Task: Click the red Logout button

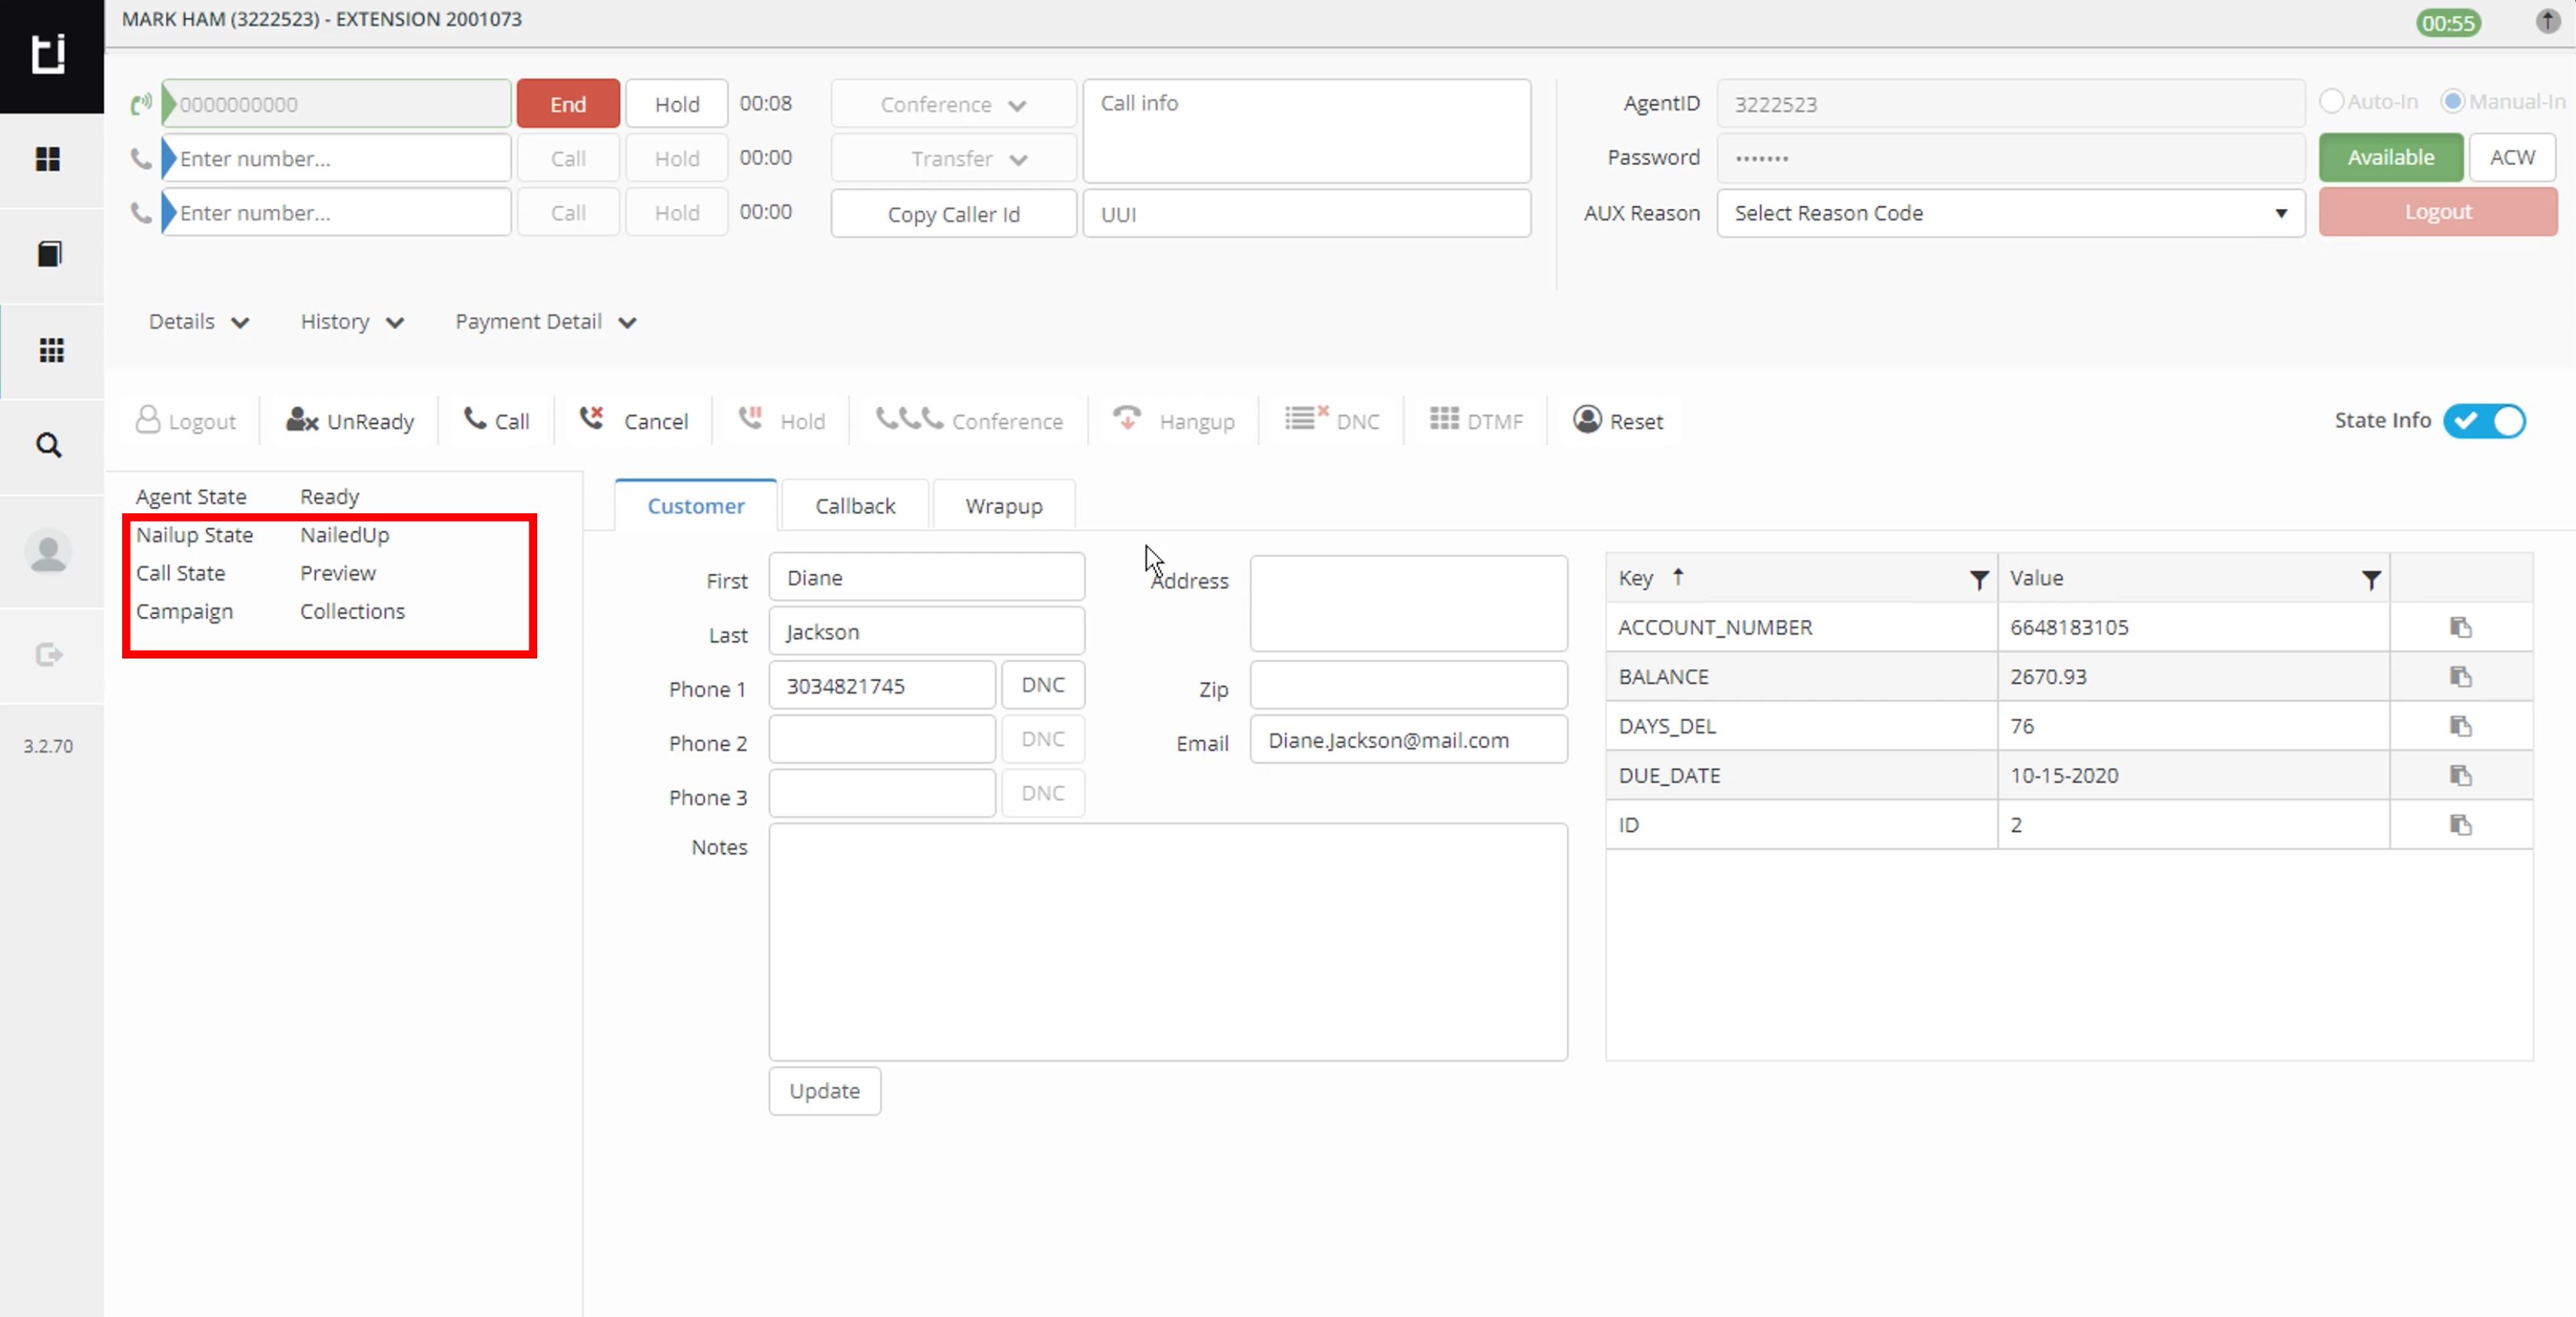Action: coord(2437,212)
